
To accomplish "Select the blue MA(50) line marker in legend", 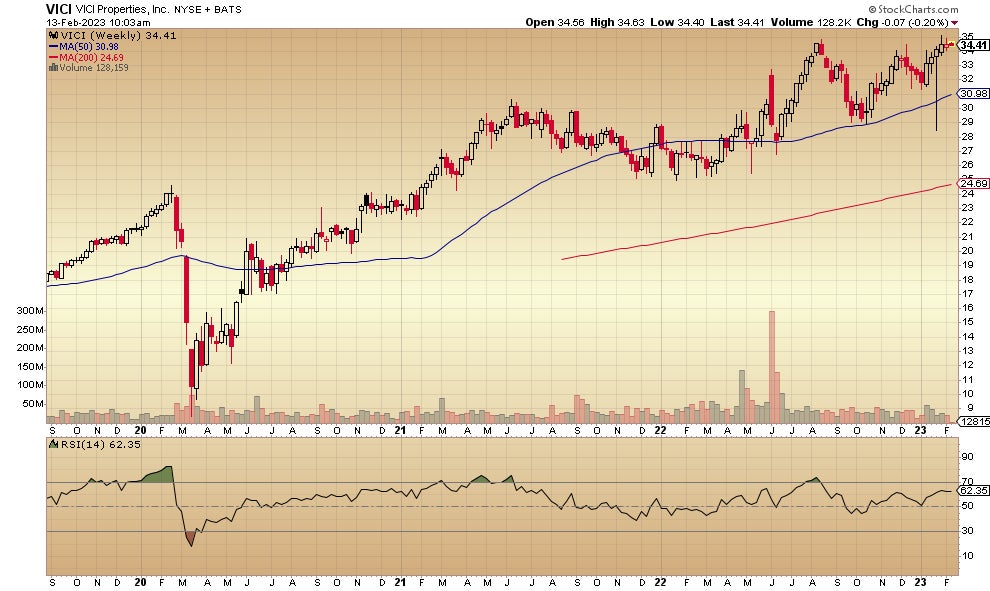I will coord(54,47).
